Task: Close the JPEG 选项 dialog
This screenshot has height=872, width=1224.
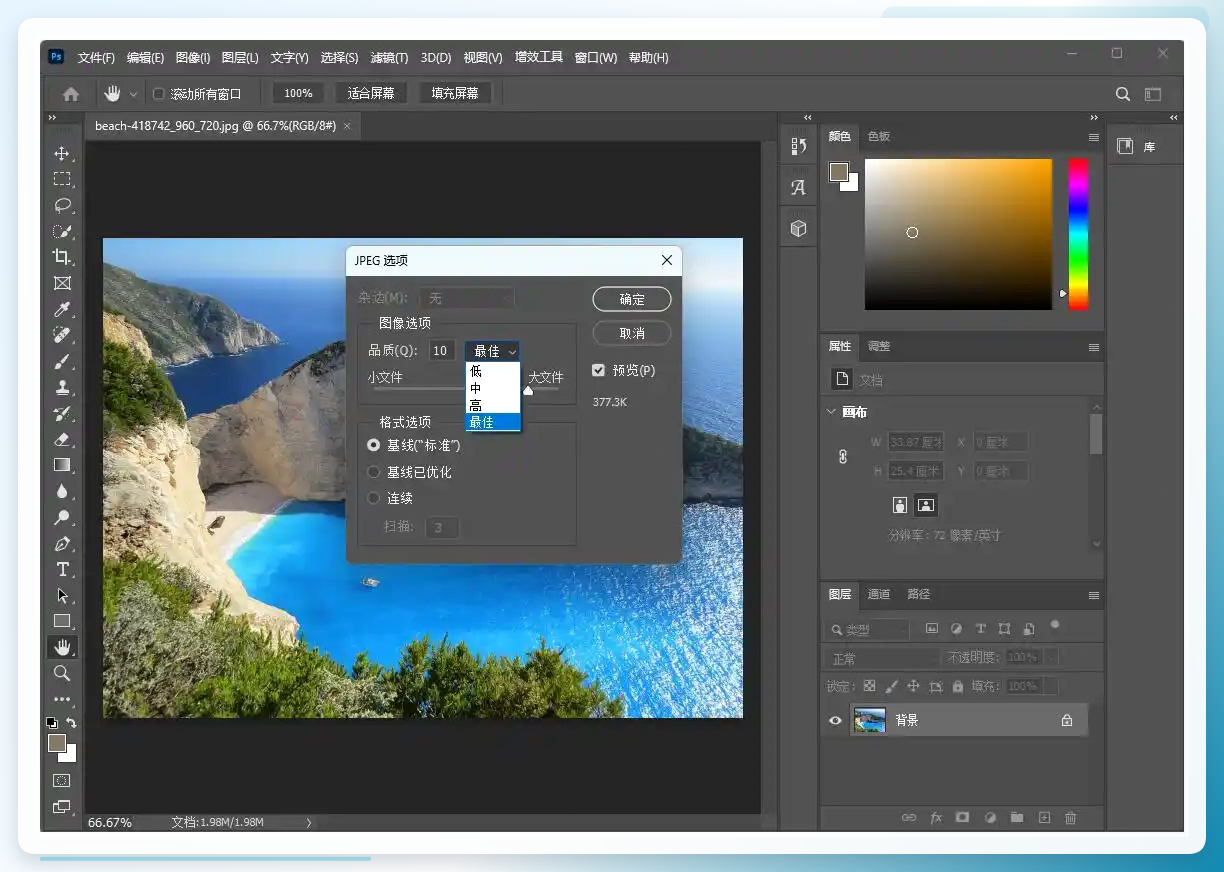Action: (667, 260)
